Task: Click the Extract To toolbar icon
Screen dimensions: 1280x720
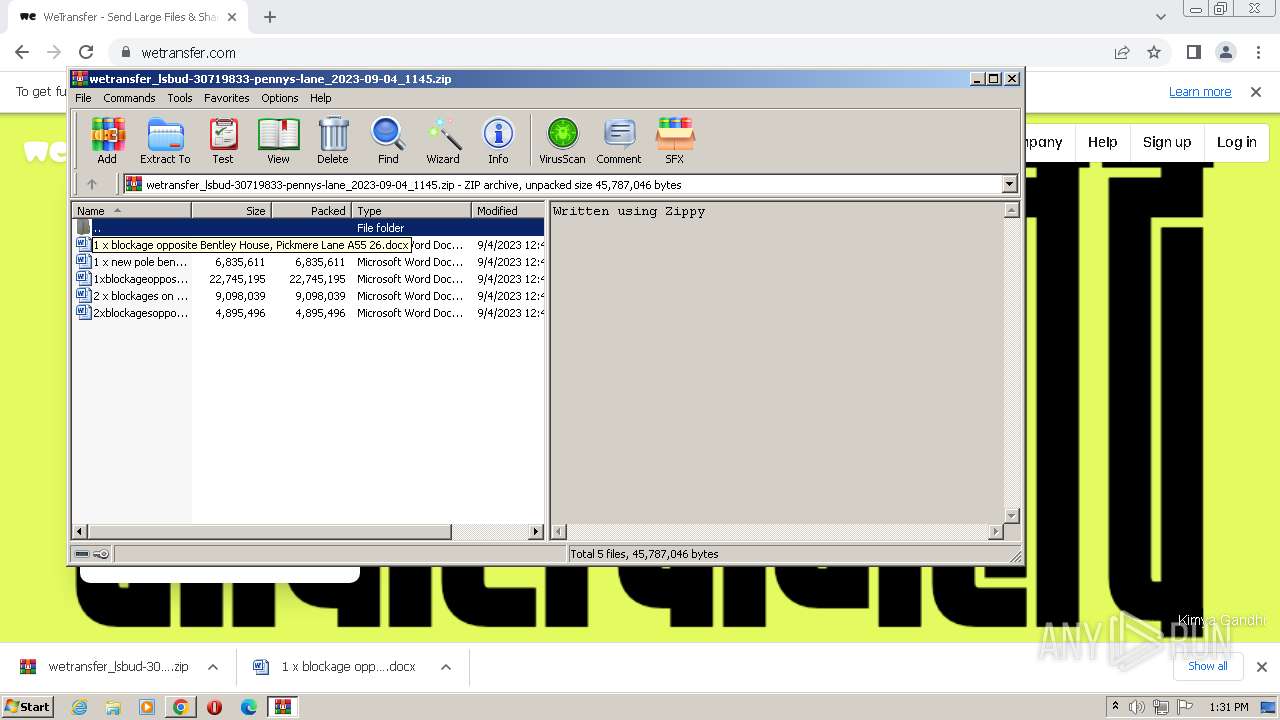Action: (165, 140)
